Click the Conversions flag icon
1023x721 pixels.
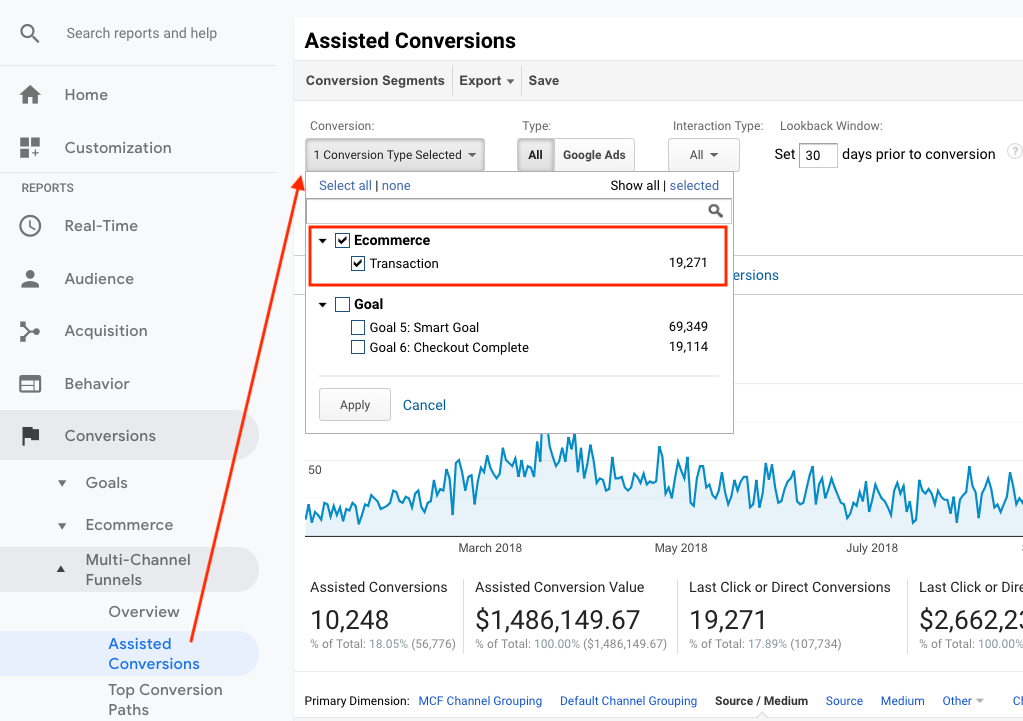(30, 436)
